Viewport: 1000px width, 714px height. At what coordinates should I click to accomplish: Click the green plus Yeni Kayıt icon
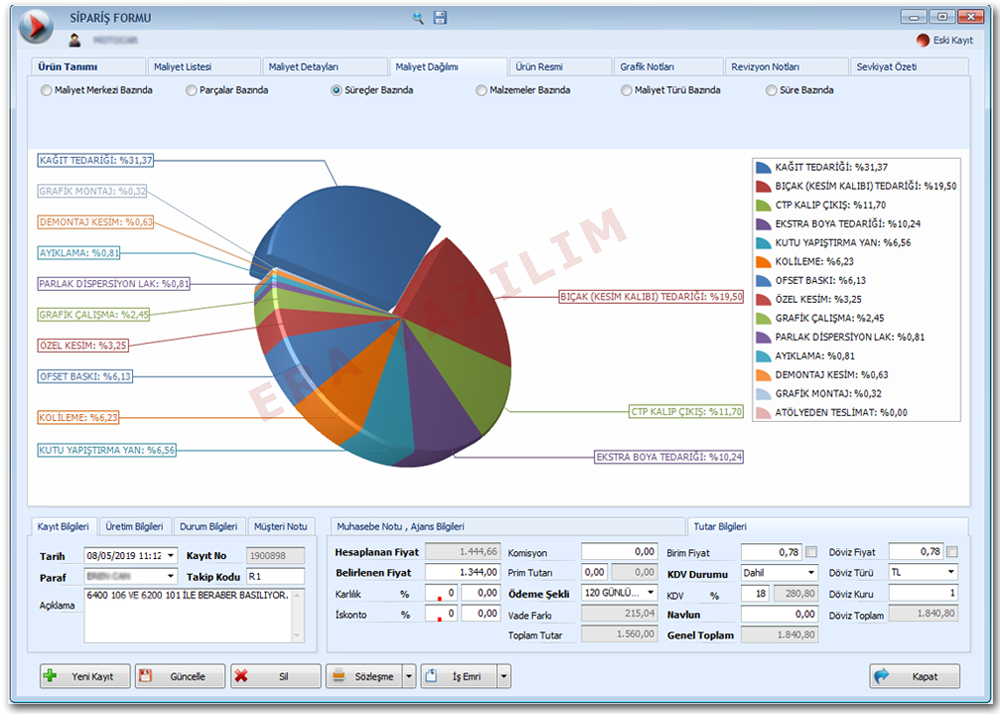(50, 676)
